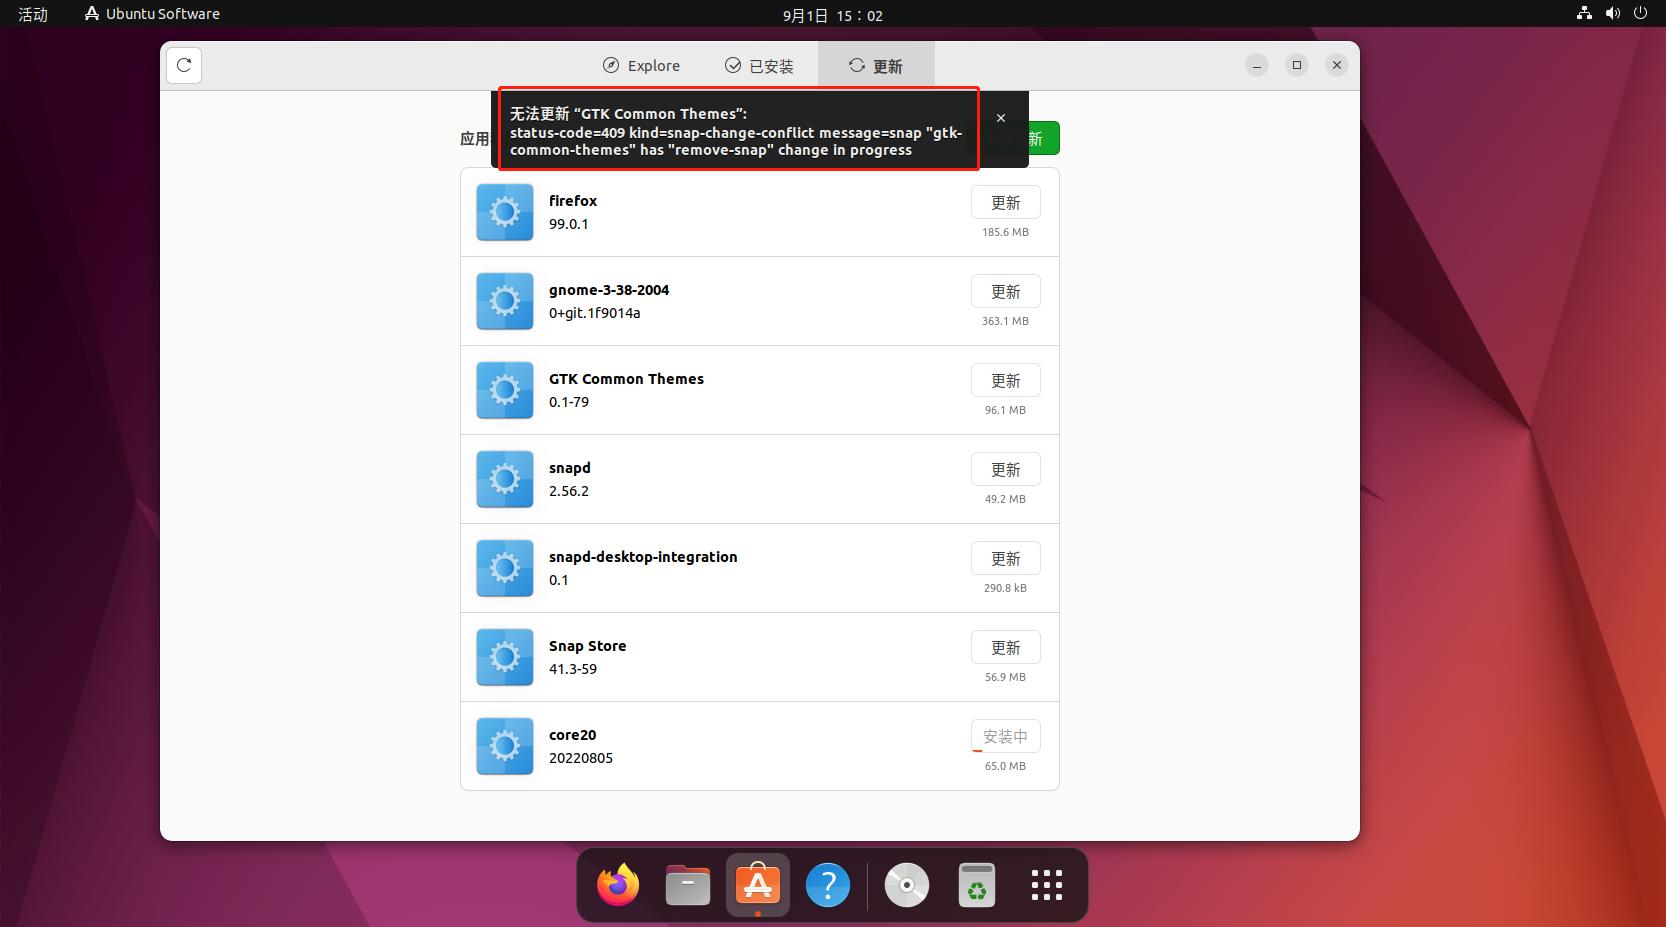Dismiss the GTK Common Themes error notification
Image resolution: width=1666 pixels, height=927 pixels.
click(1001, 118)
